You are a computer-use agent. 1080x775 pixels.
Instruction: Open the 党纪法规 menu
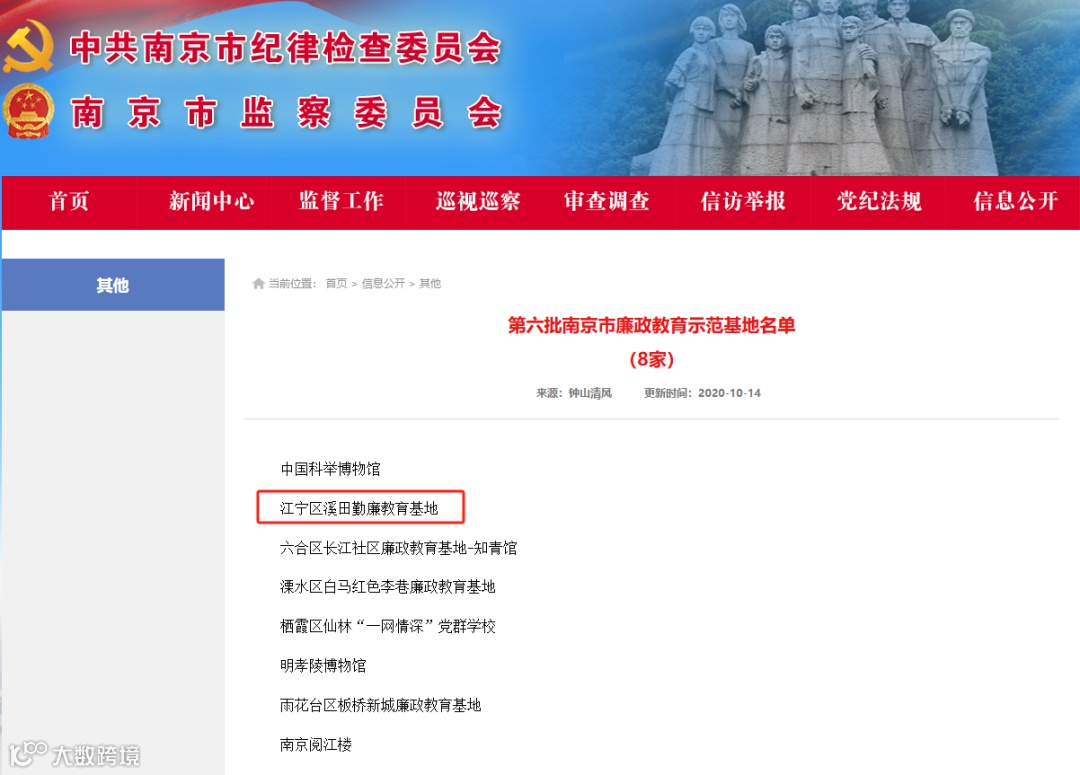pyautogui.click(x=879, y=201)
